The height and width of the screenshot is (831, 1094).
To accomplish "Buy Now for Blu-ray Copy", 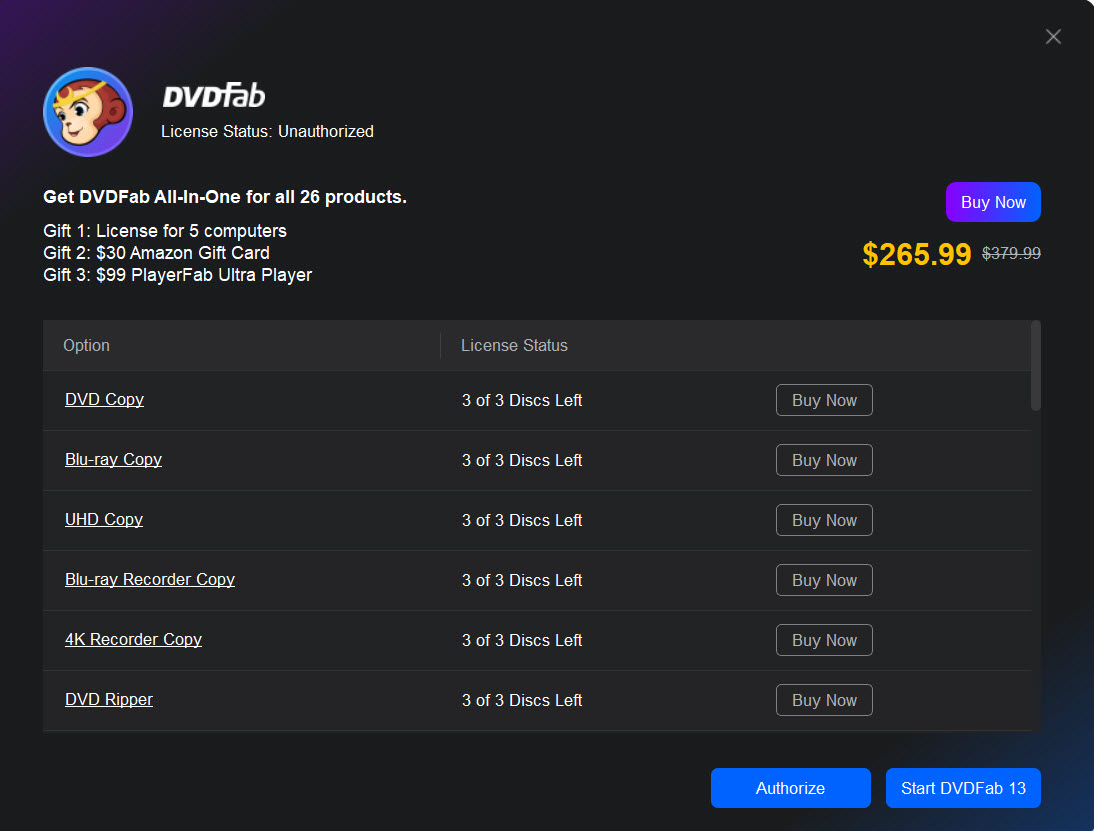I will 824,460.
